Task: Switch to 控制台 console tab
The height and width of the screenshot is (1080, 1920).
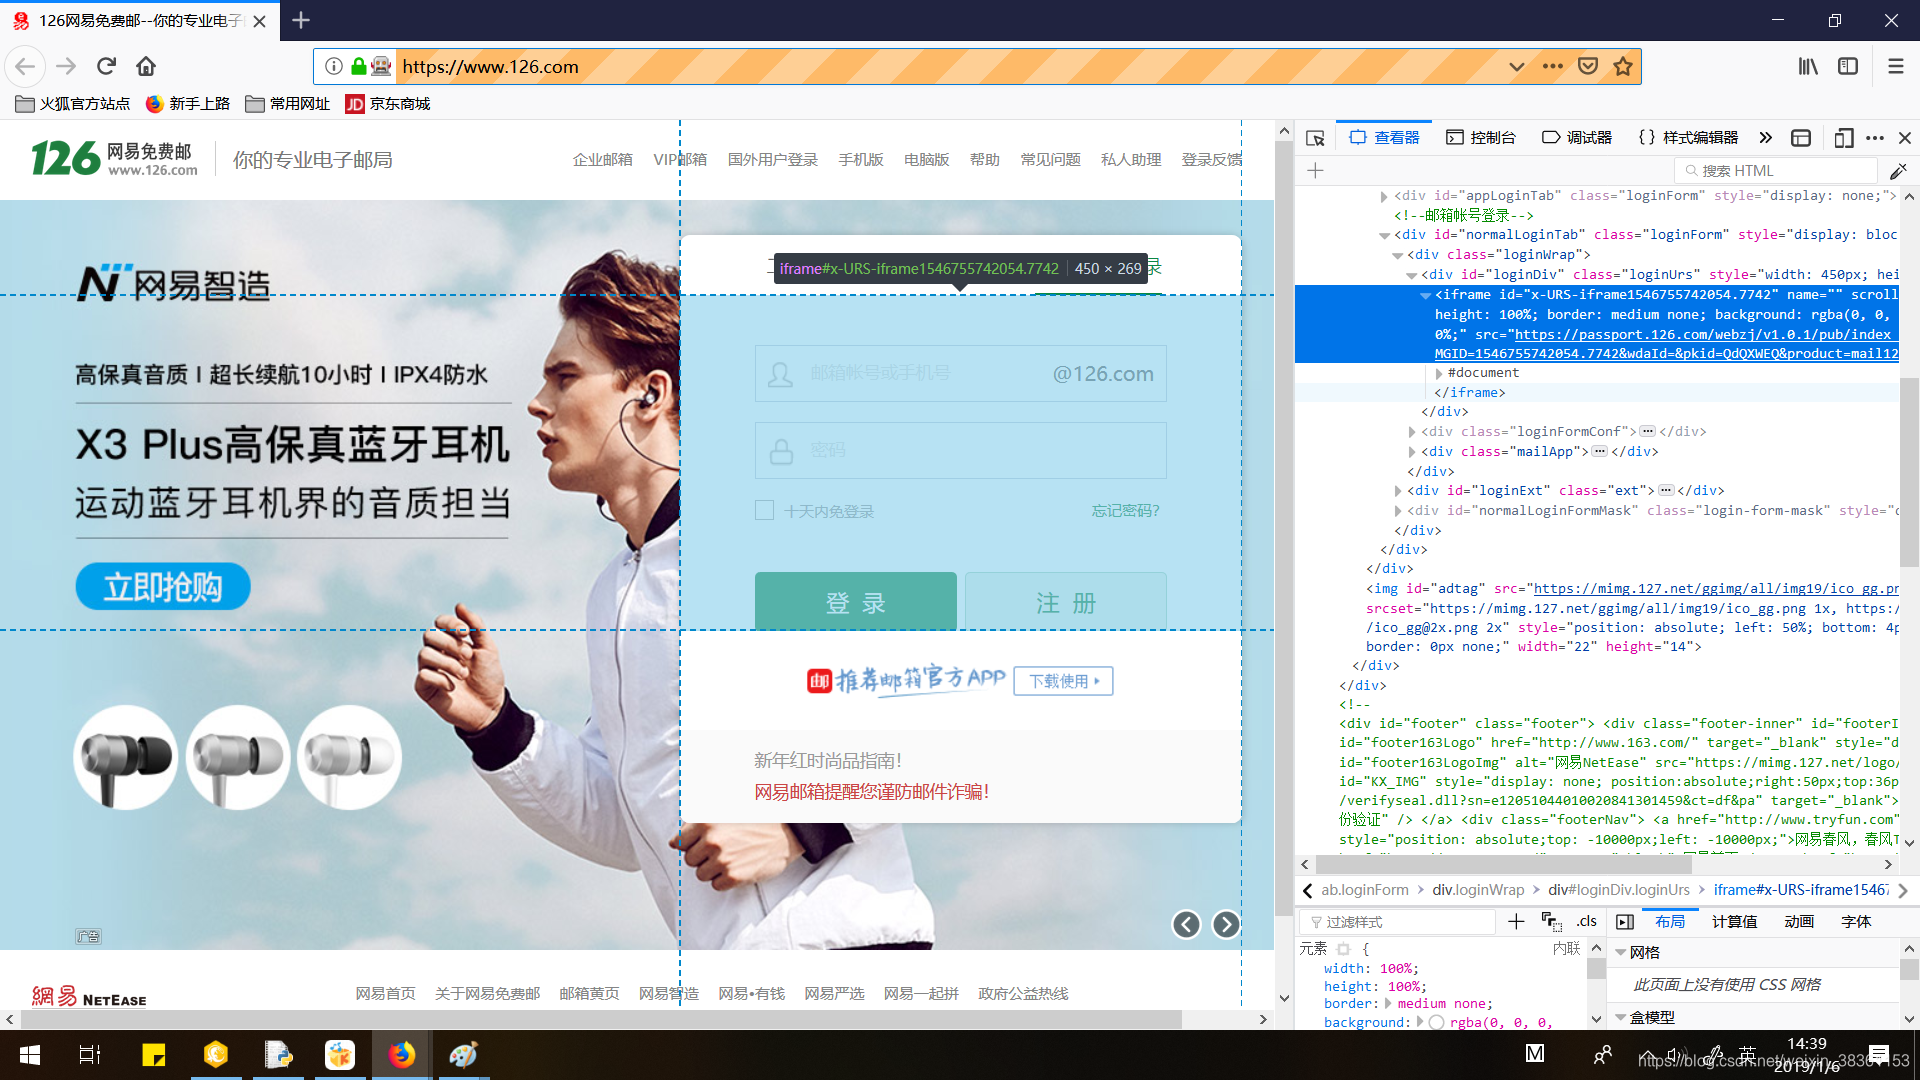Action: 1481,138
